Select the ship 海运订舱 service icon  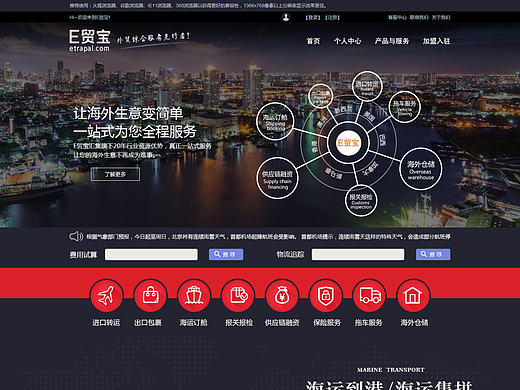[194, 296]
